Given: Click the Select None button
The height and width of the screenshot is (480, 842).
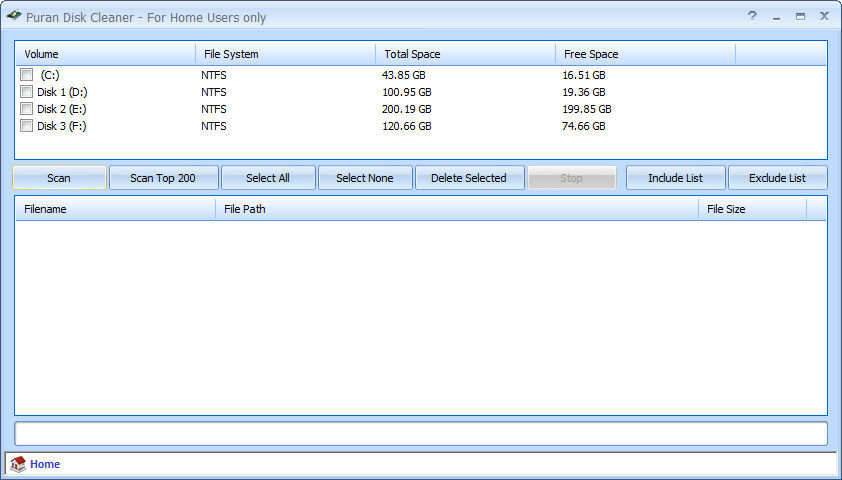Looking at the screenshot, I should point(365,178).
